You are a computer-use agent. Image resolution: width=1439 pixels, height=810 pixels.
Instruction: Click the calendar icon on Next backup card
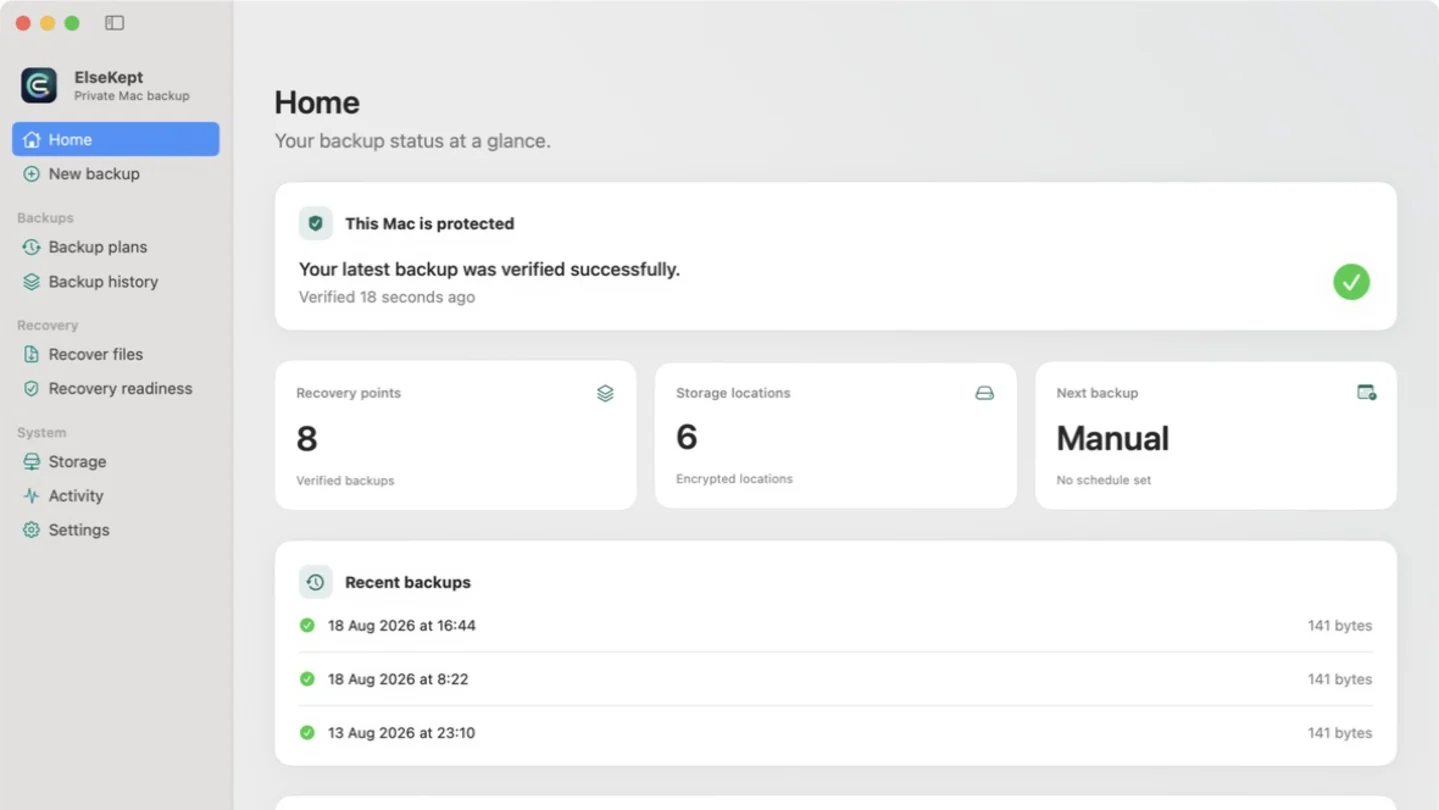tap(1366, 392)
